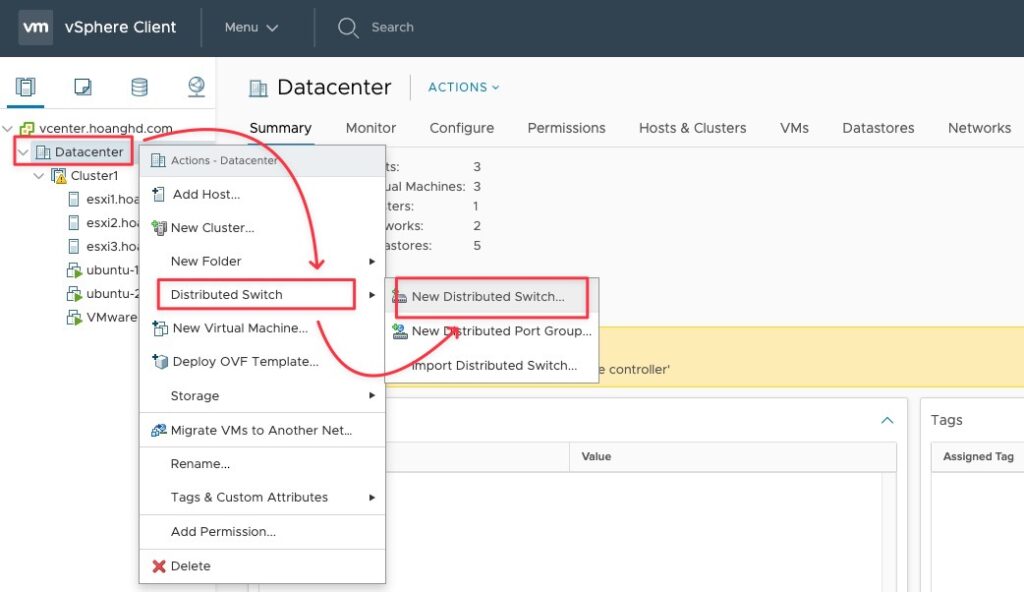Choose New Cluster... menu entry
The image size is (1024, 592).
click(x=262, y=227)
